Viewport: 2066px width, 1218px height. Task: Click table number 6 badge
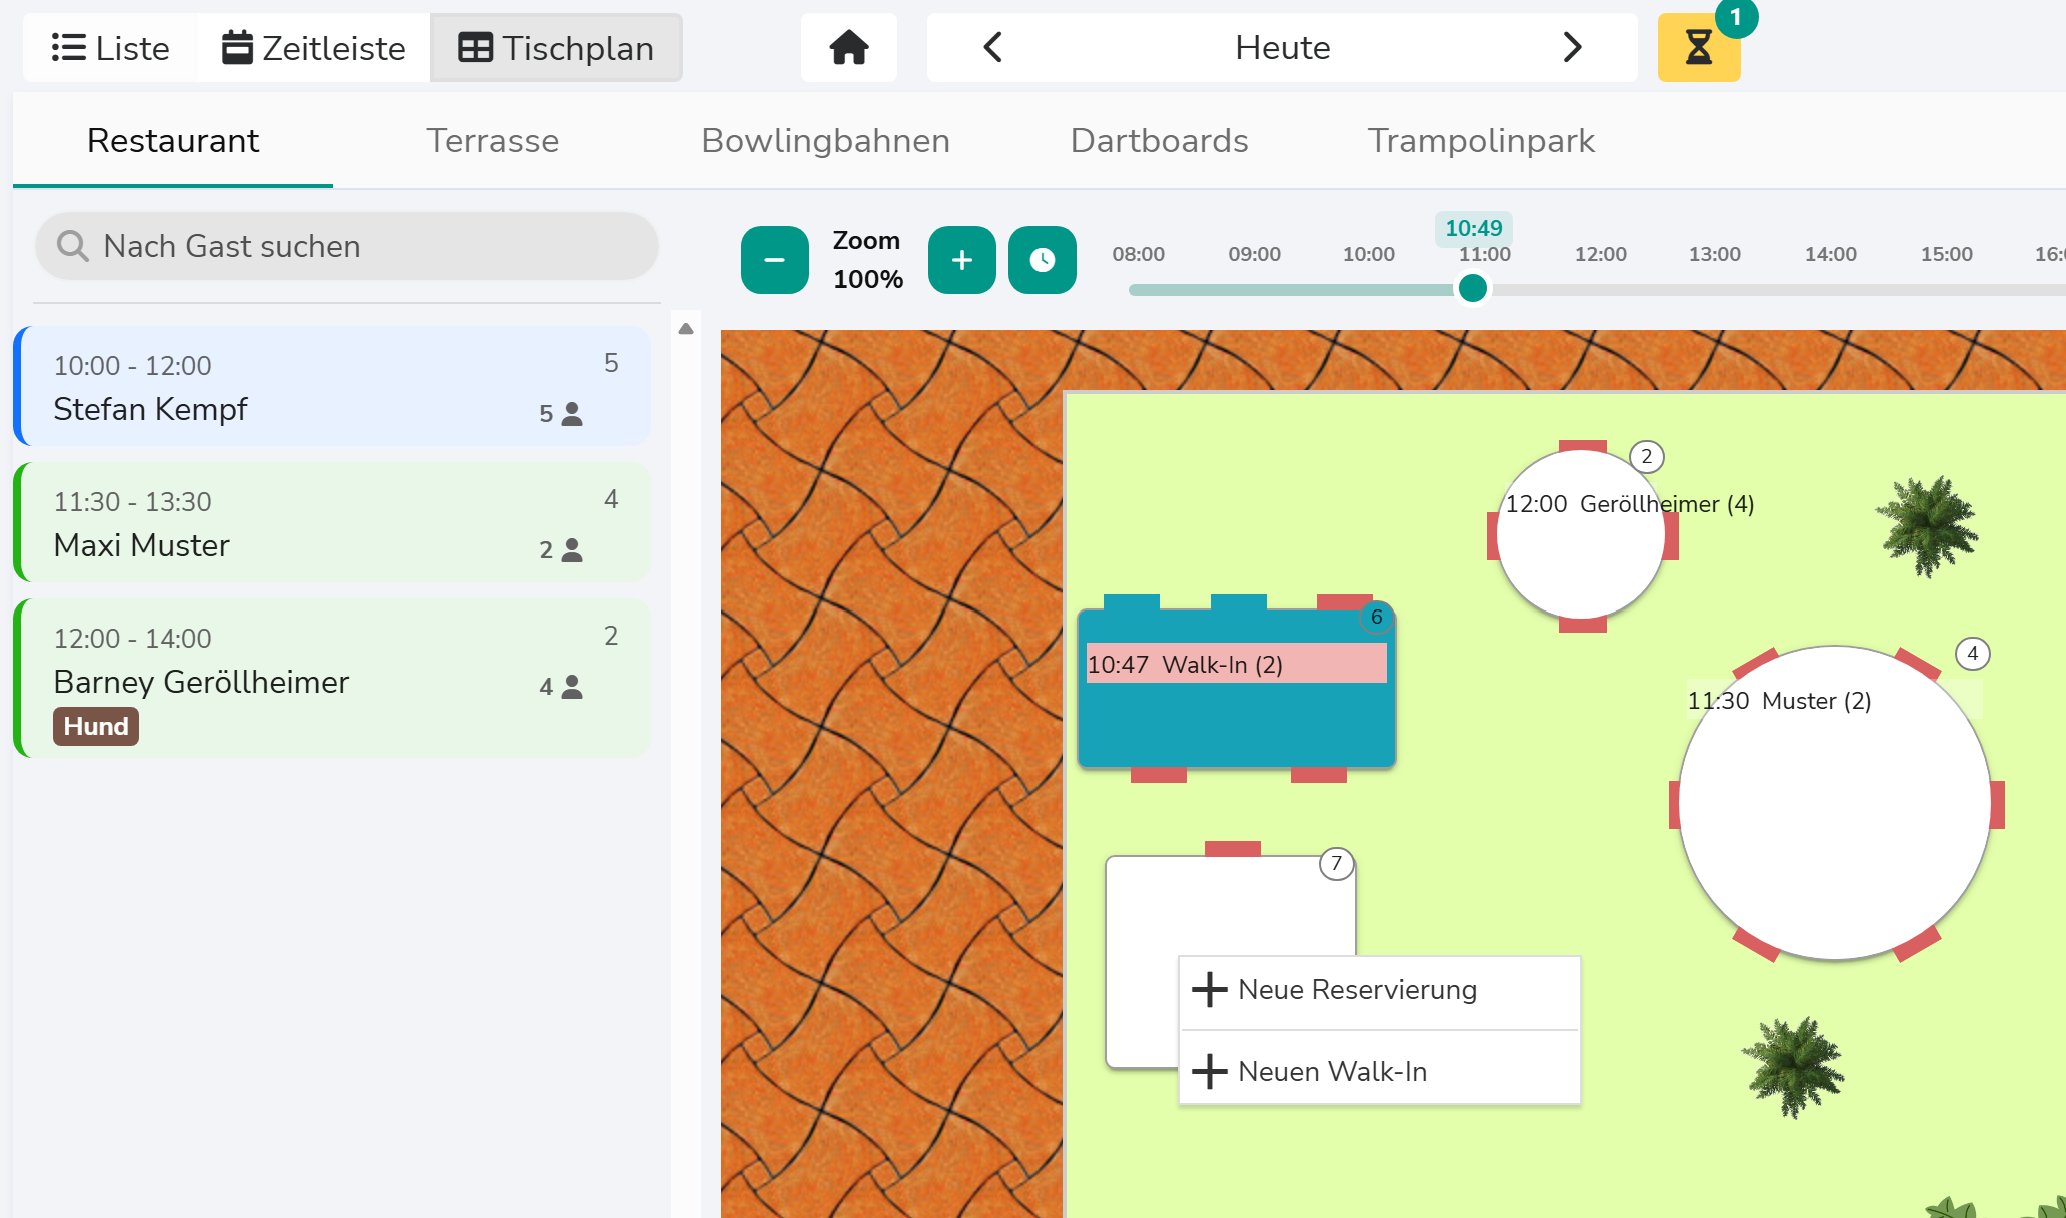[x=1377, y=617]
